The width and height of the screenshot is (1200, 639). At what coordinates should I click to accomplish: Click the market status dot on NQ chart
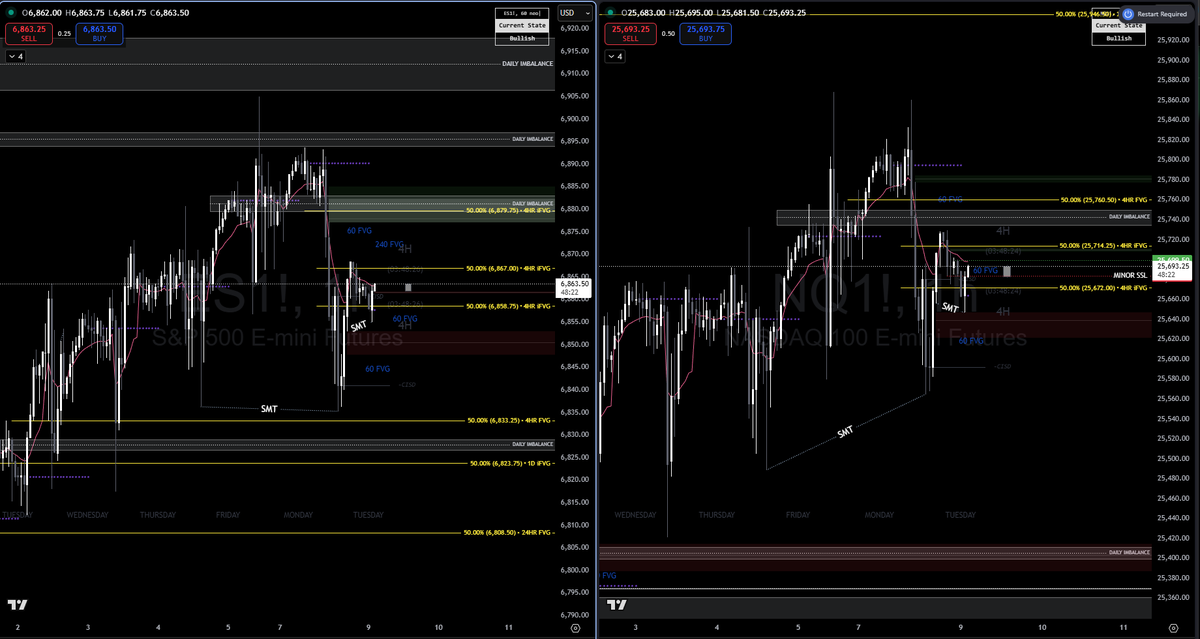click(608, 12)
